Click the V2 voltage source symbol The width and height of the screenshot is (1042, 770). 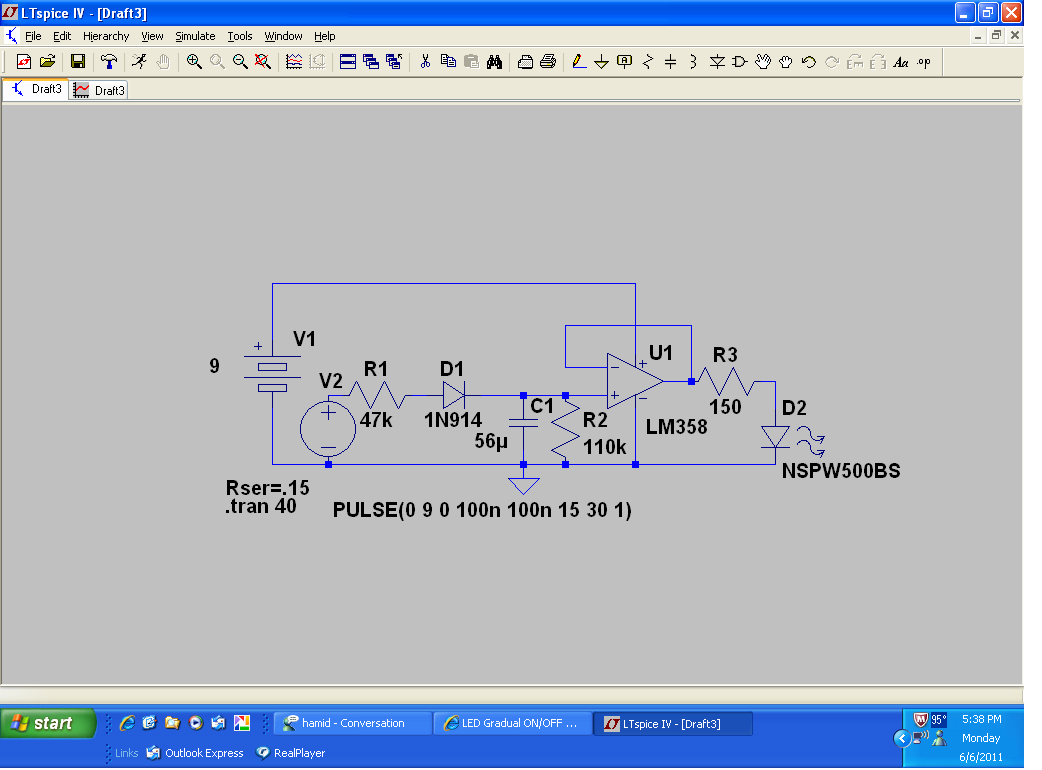328,429
